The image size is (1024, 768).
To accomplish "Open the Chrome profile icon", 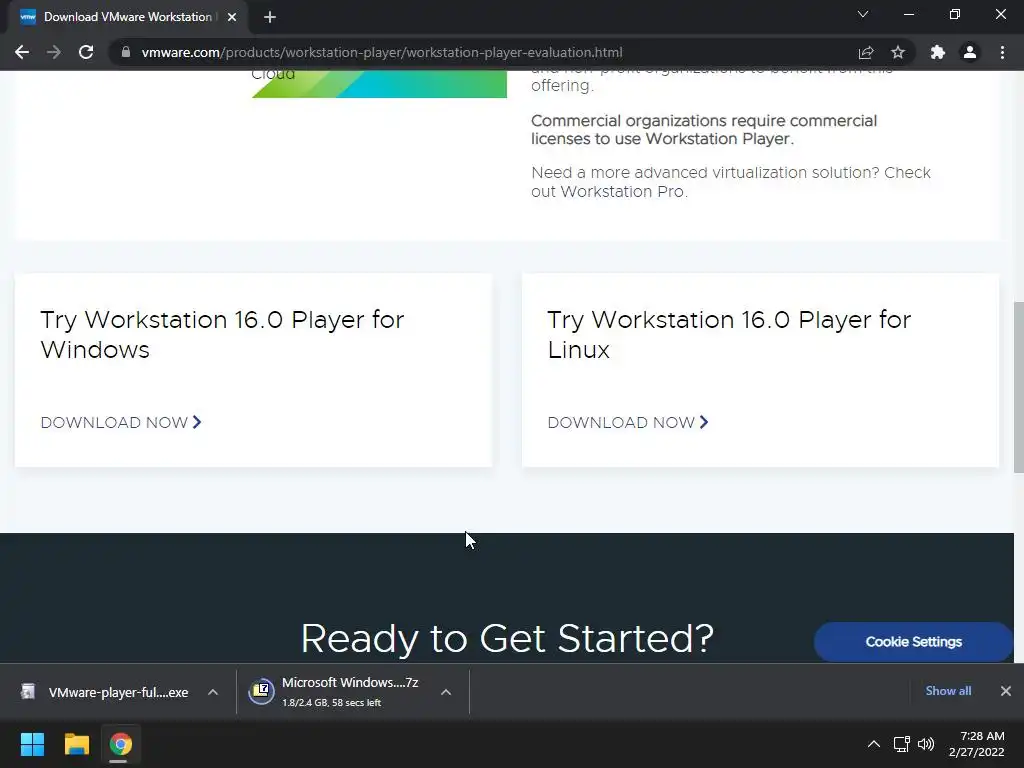I will tap(970, 52).
